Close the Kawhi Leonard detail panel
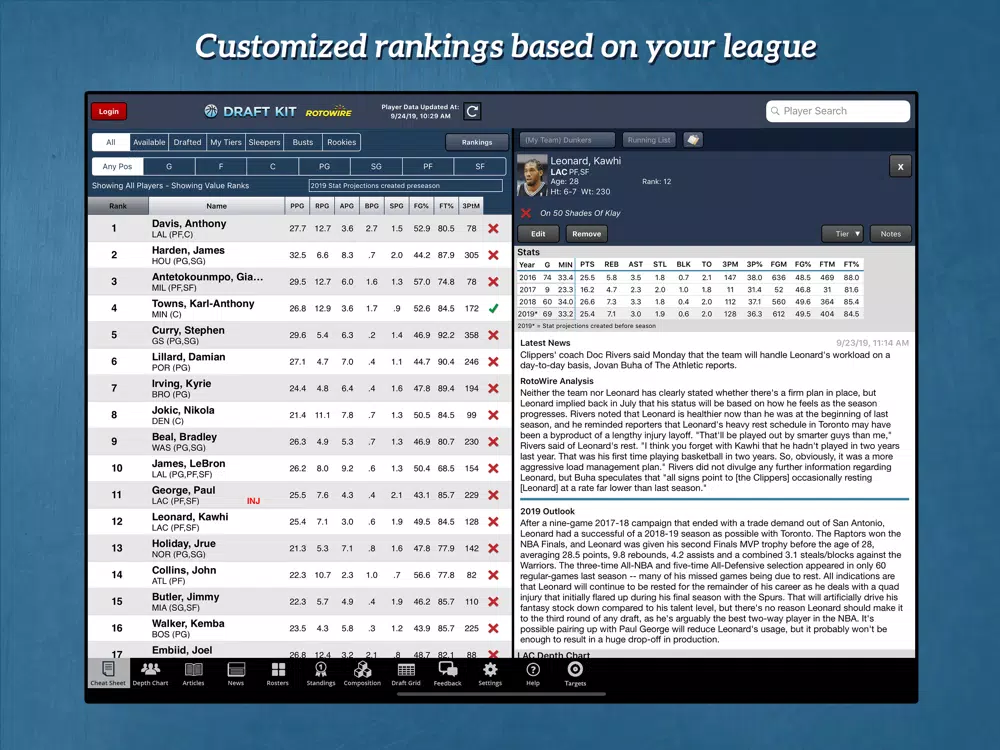 901,166
